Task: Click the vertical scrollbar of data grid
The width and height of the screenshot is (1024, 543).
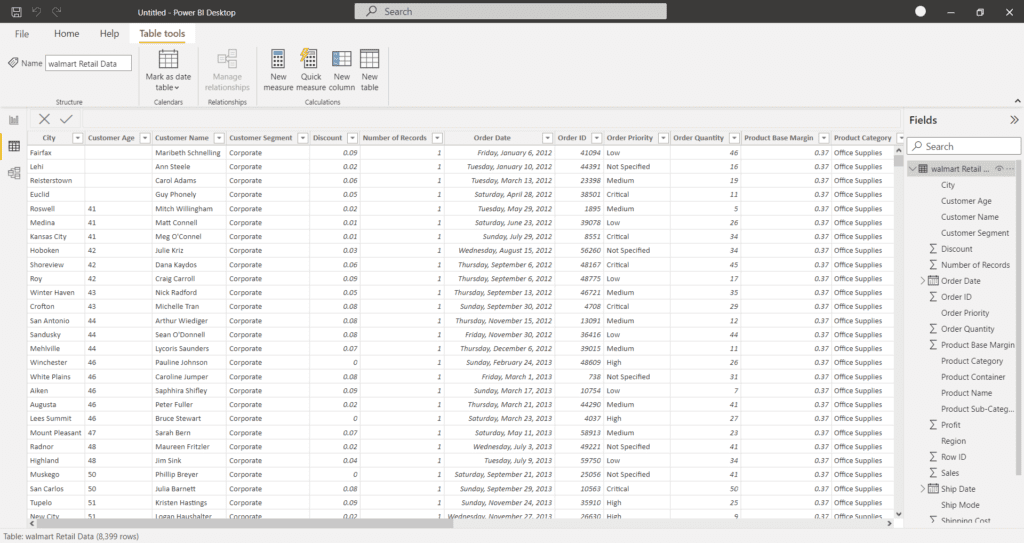Action: click(899, 161)
